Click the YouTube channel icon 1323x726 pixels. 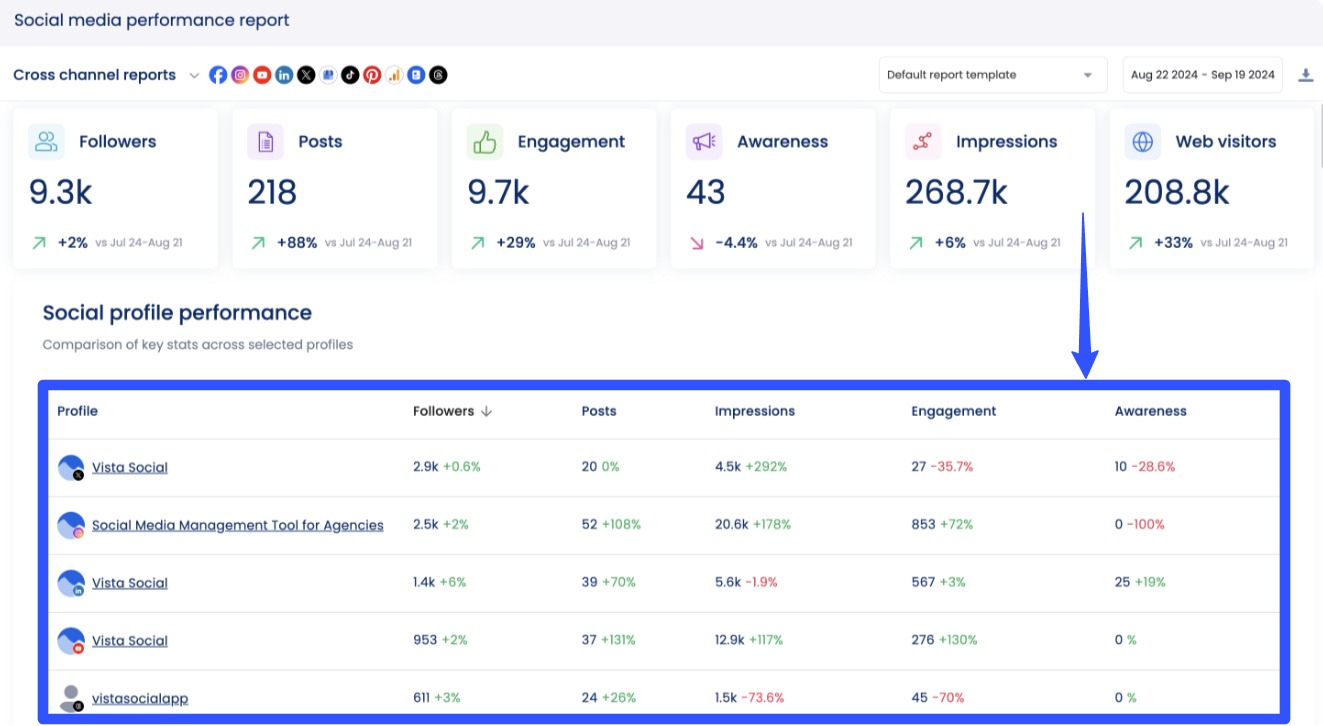(262, 74)
